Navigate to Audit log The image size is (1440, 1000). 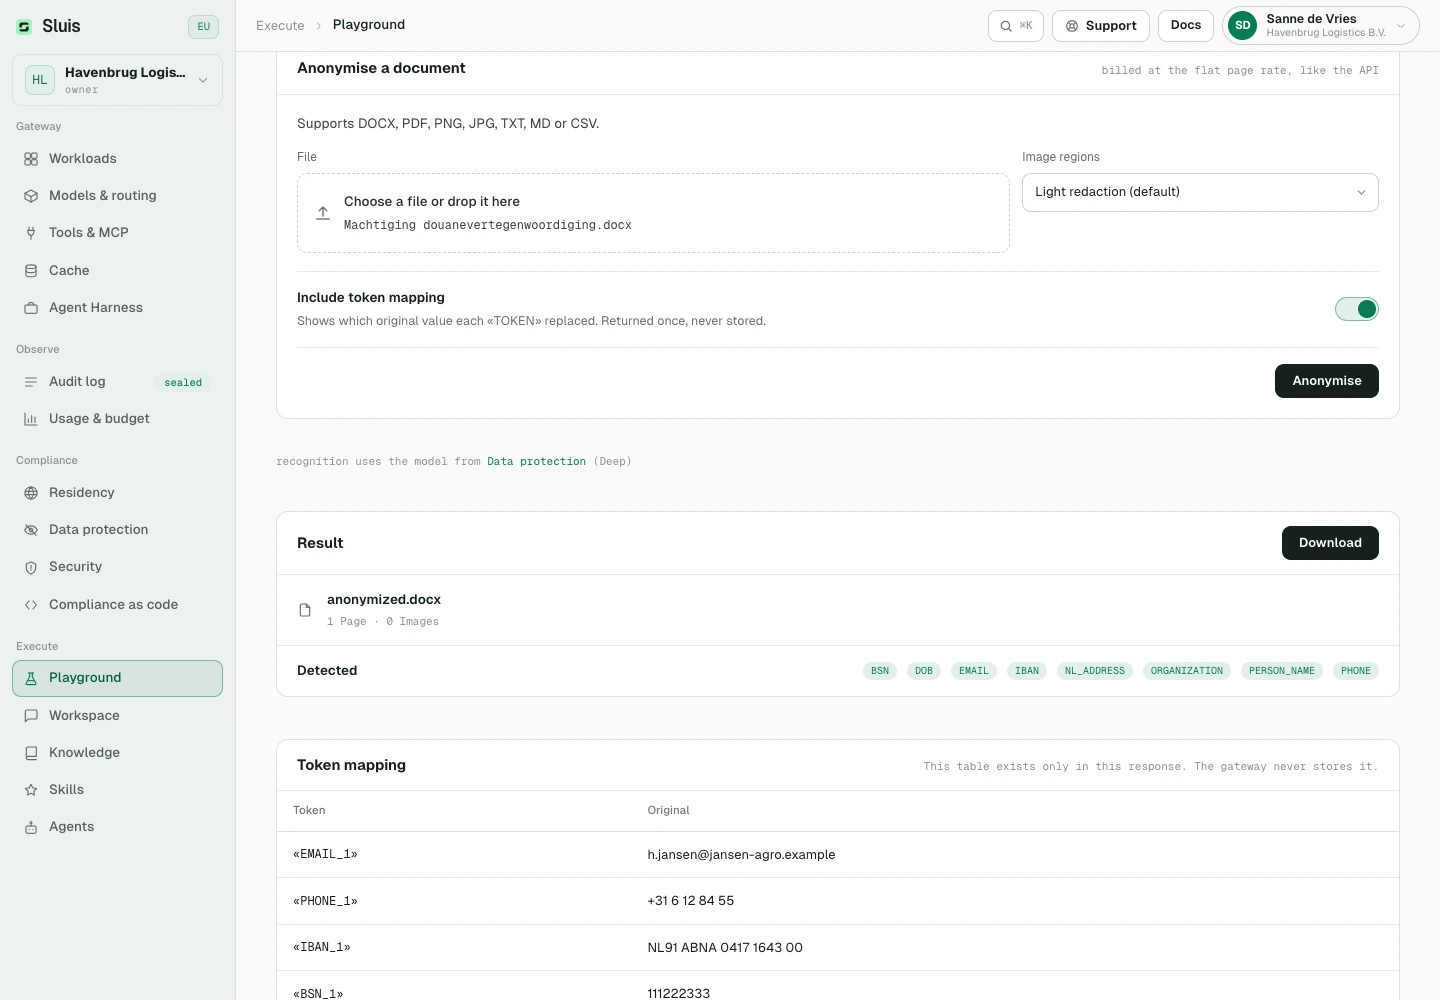click(117, 382)
